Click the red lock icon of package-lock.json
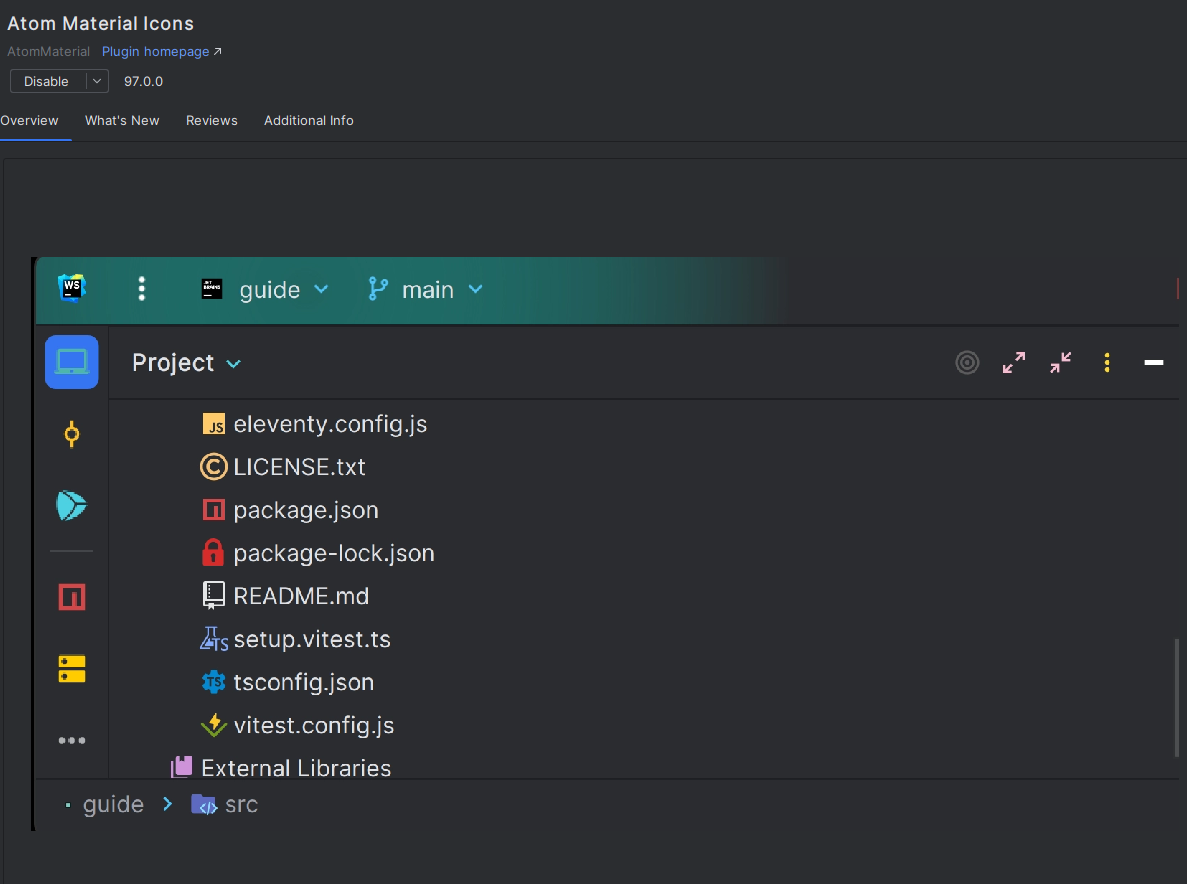The height and width of the screenshot is (884, 1187). coord(213,552)
